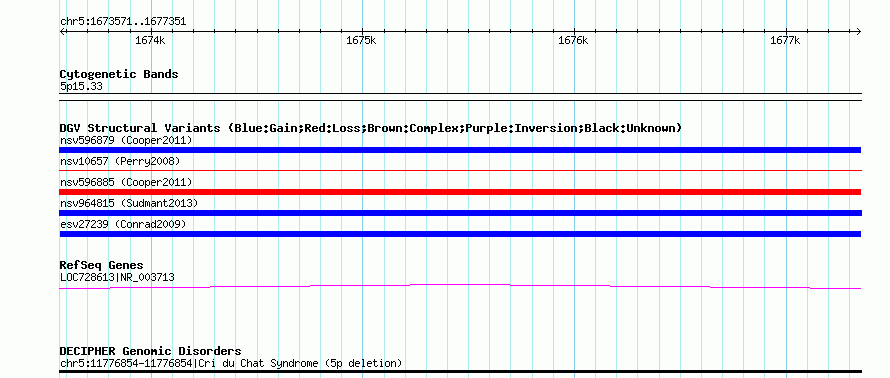
Task: Click the chr5:1673571..1677351 region label
Action: [x=123, y=22]
